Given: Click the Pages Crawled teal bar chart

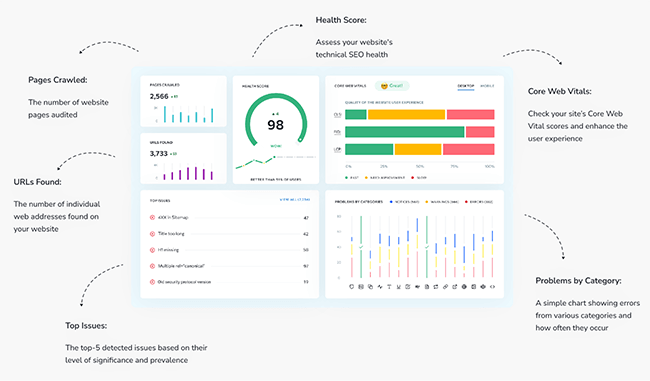Looking at the screenshot, I should tap(184, 114).
